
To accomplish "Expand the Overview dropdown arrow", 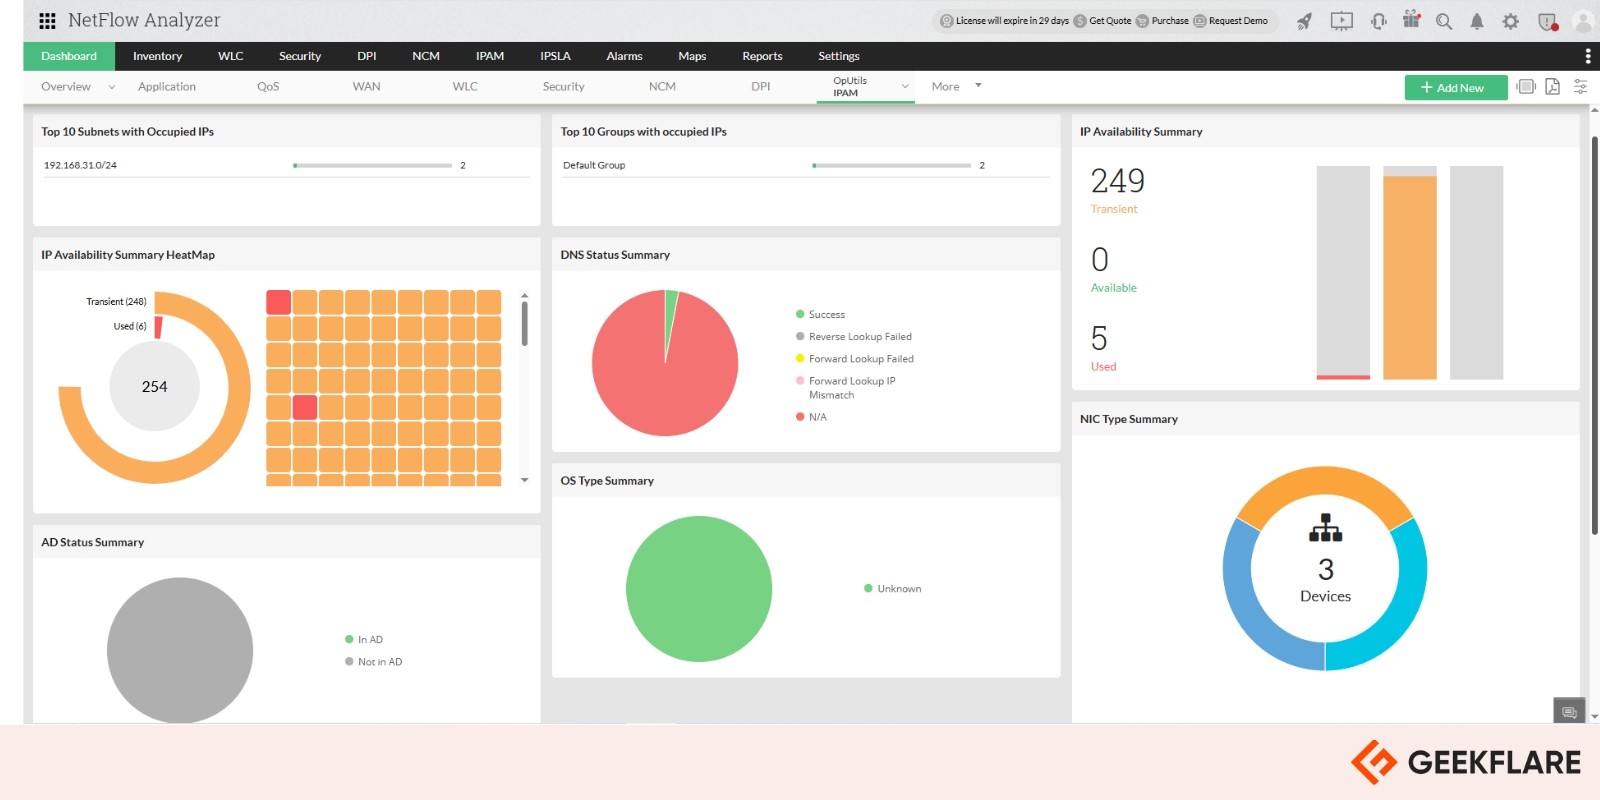I will point(112,87).
